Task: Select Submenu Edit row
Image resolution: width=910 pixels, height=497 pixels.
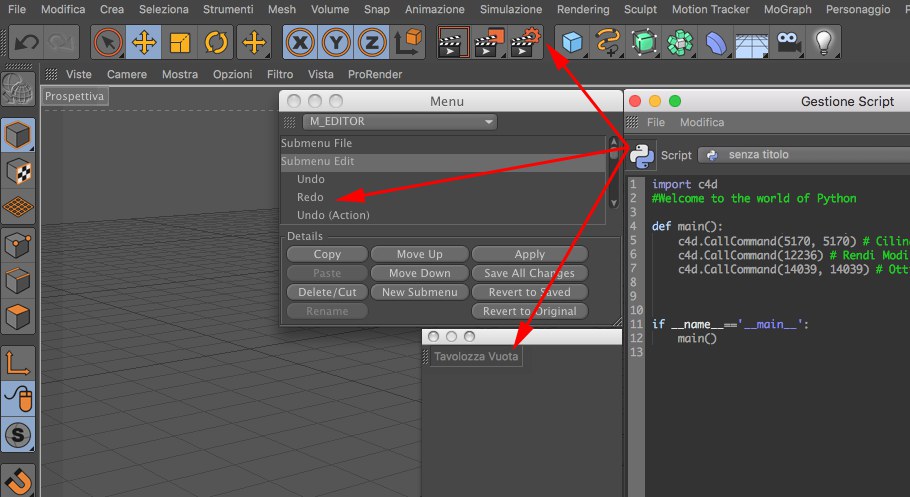Action: [x=443, y=161]
